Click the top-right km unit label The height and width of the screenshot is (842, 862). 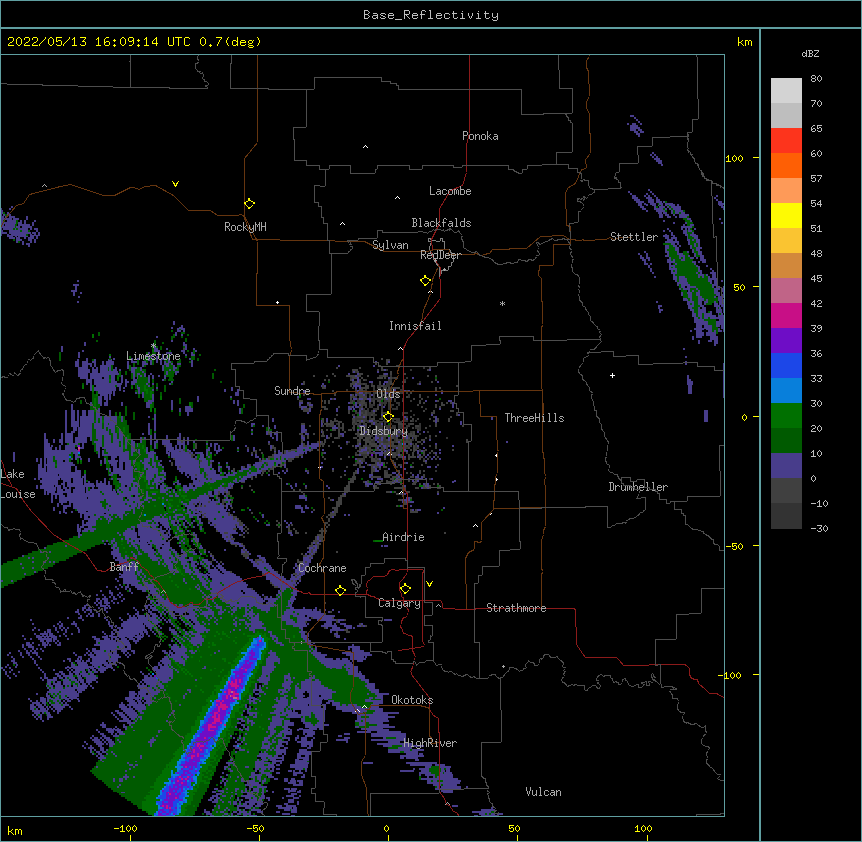click(744, 42)
